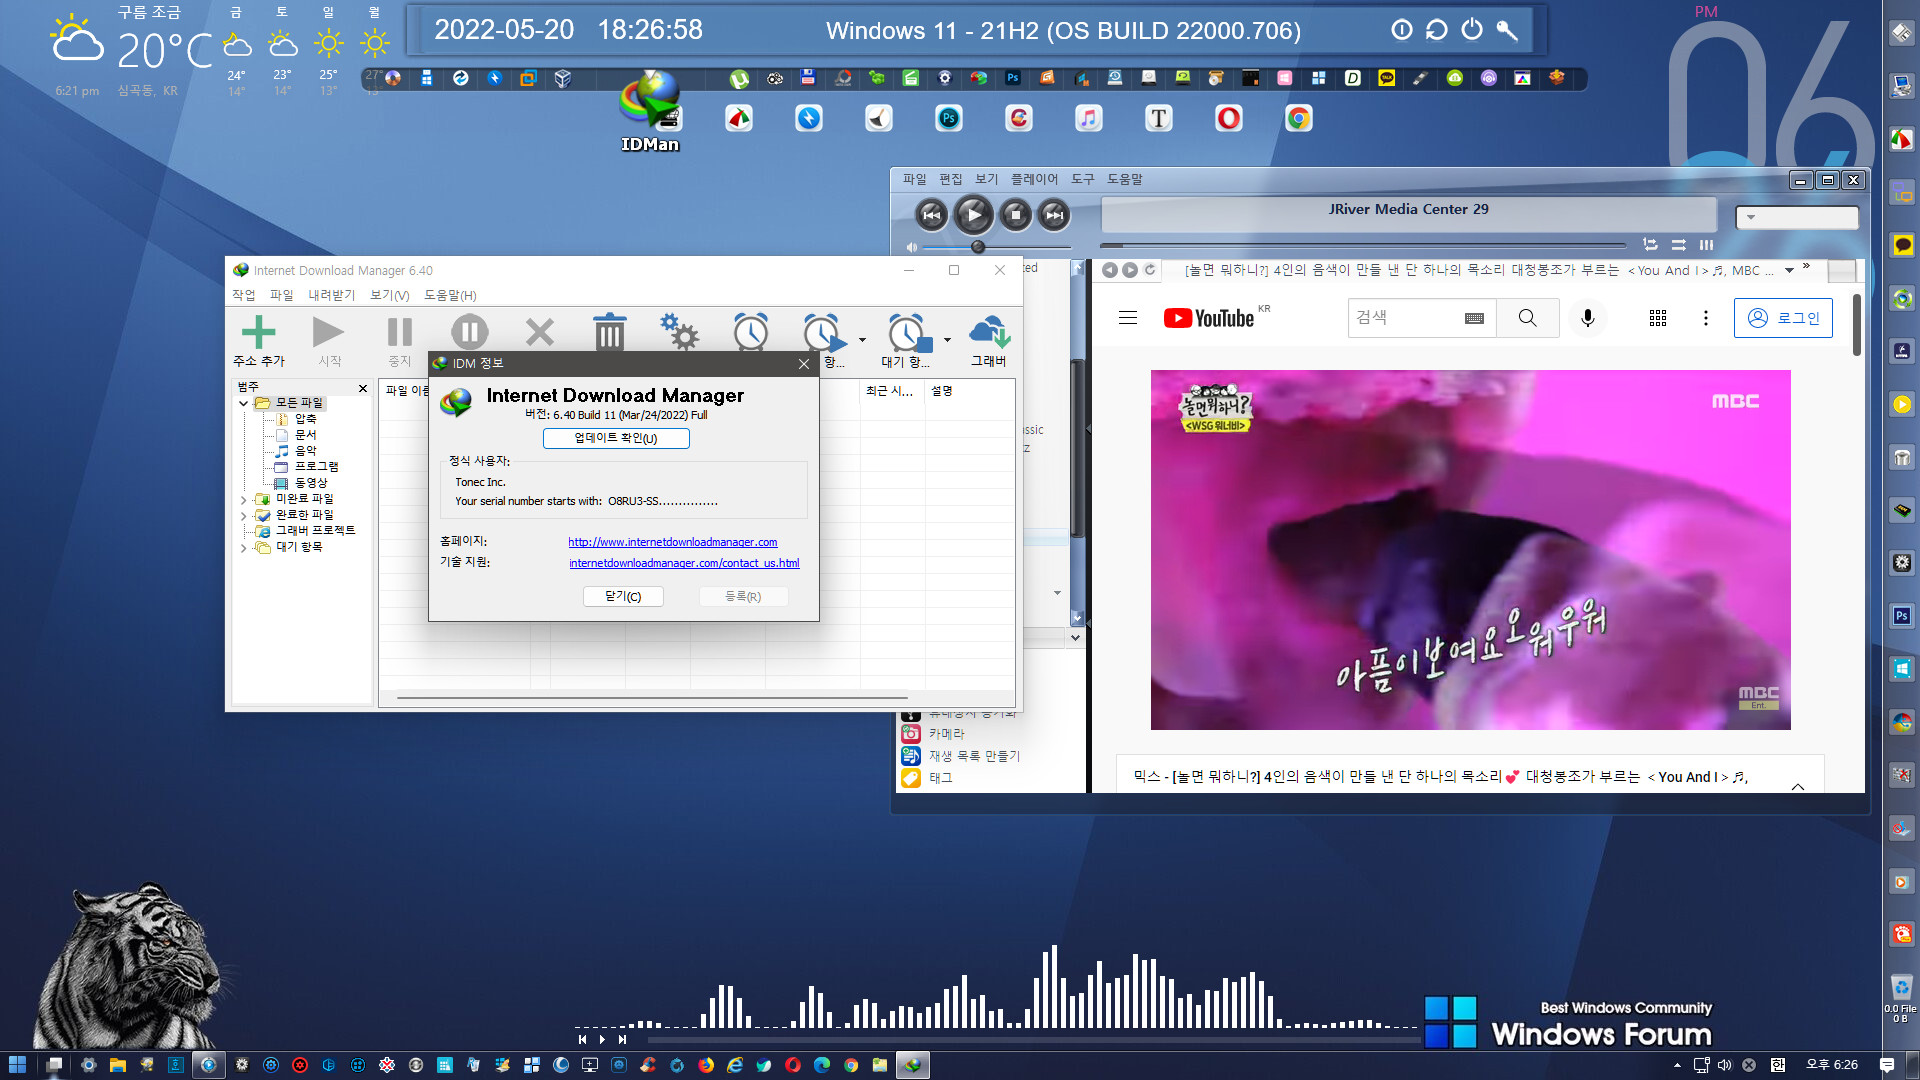Click the Delete X icon in IDM toolbar
1920x1080 pixels.
[540, 332]
